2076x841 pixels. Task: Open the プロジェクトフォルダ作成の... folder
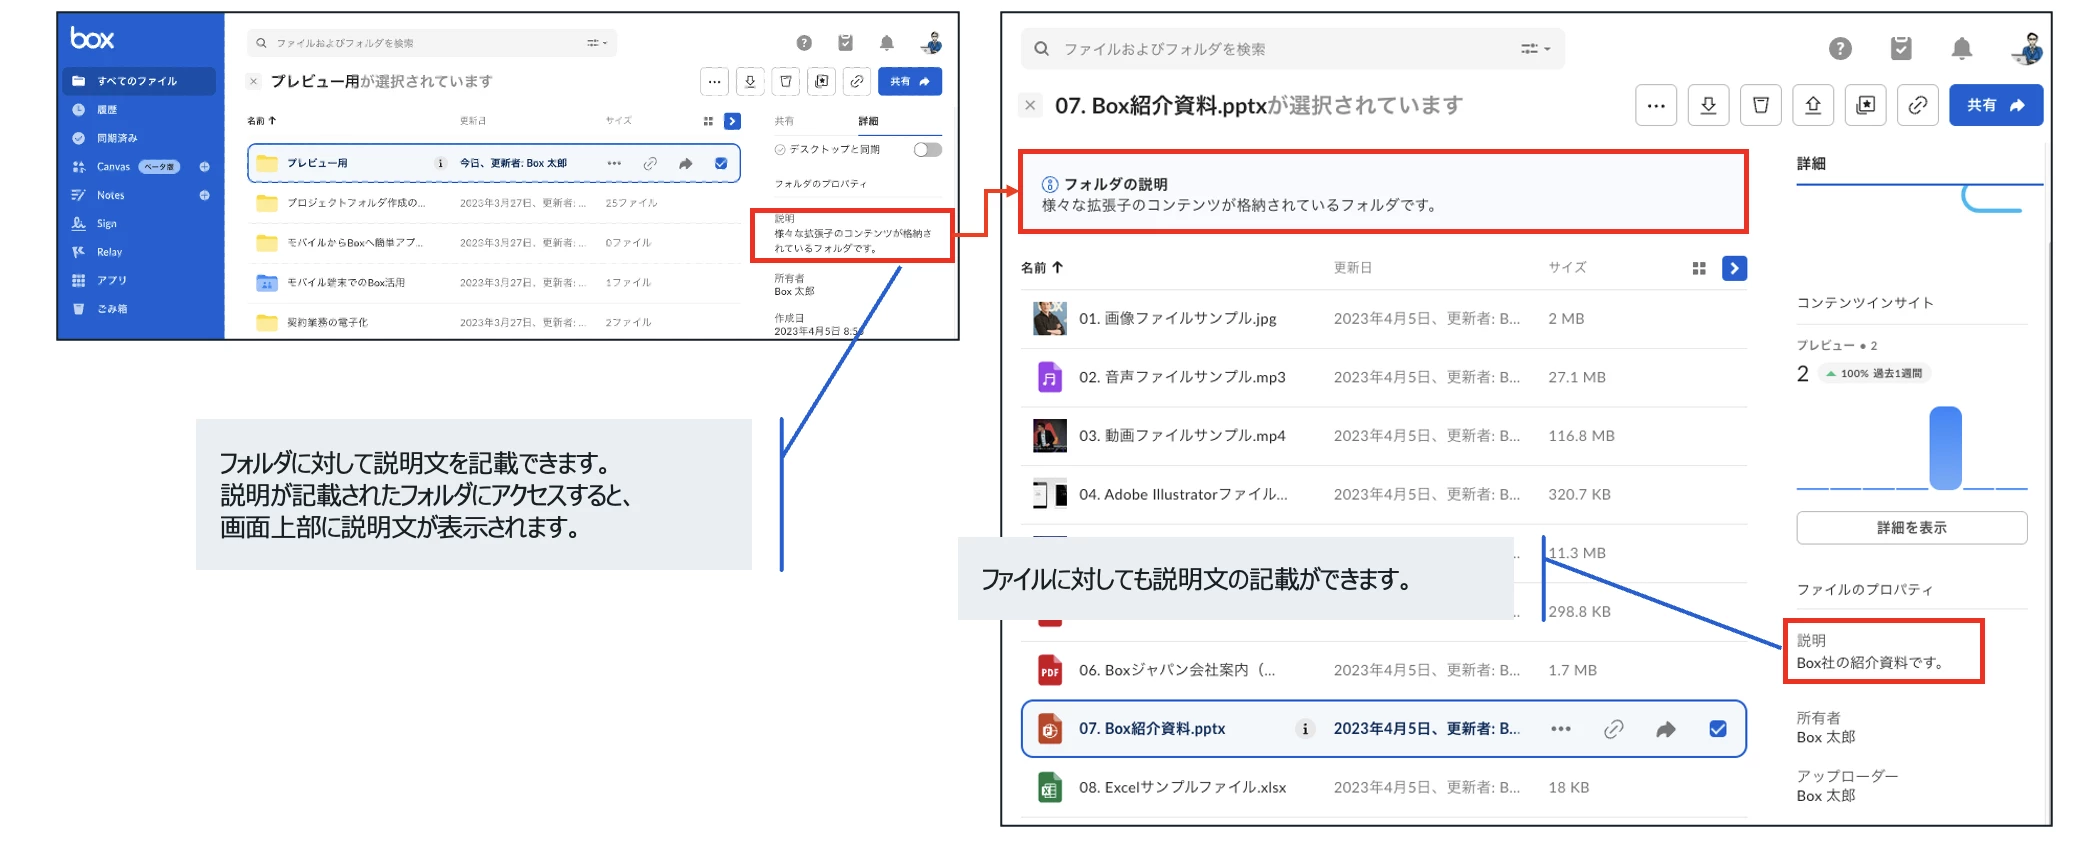pyautogui.click(x=356, y=203)
